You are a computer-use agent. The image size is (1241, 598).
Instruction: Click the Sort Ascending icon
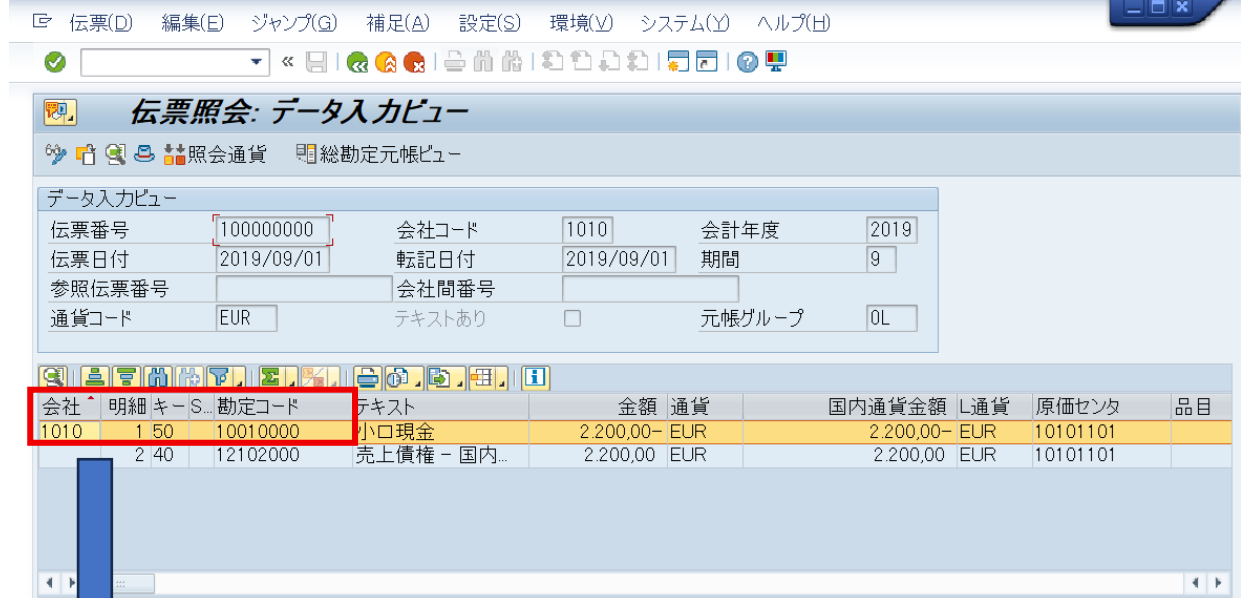tap(95, 377)
